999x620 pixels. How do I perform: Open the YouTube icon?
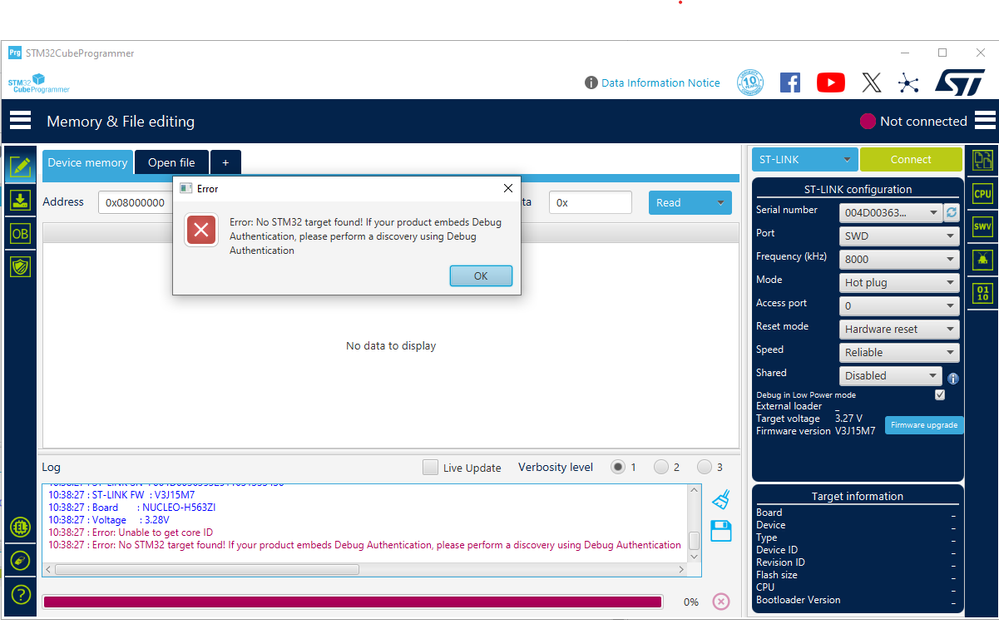(831, 82)
